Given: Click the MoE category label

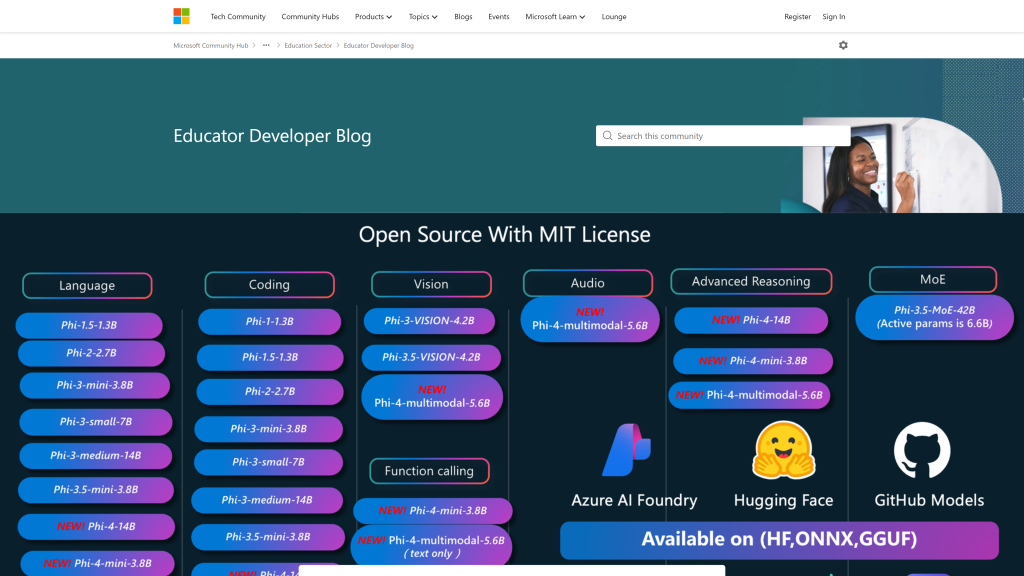Looking at the screenshot, I should [933, 280].
